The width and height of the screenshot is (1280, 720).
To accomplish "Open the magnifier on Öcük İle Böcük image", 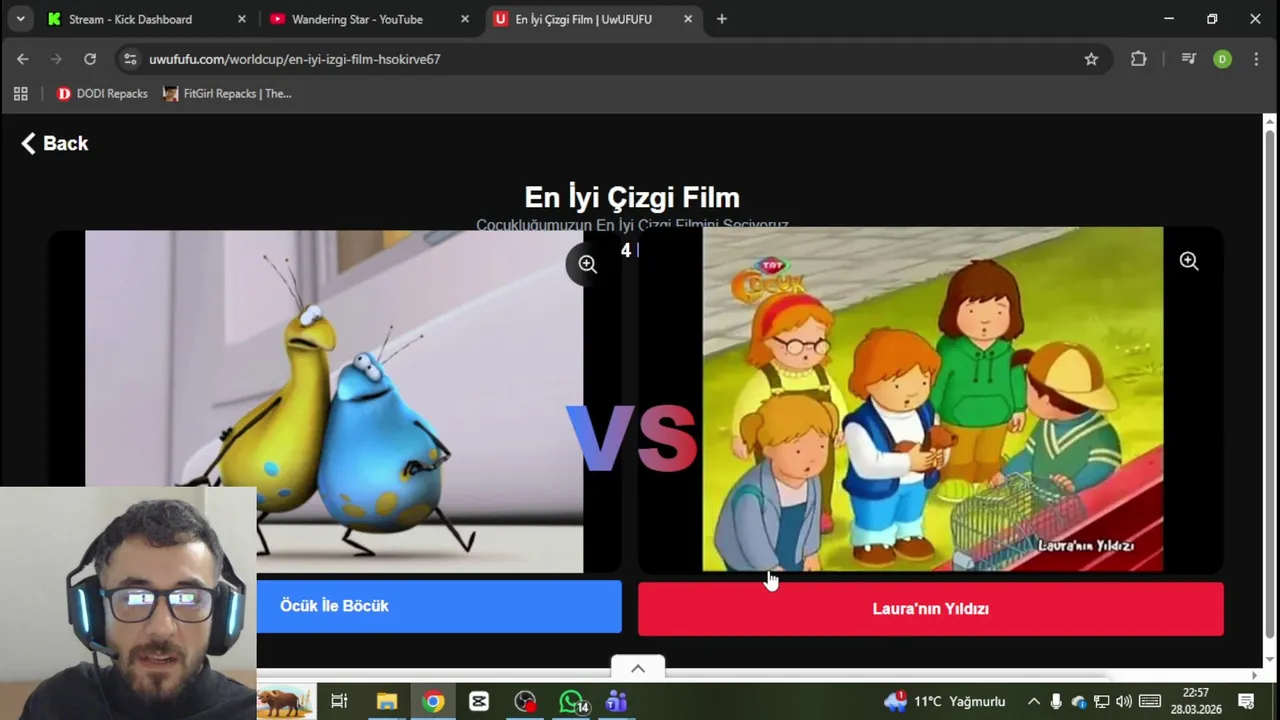I will [x=588, y=264].
